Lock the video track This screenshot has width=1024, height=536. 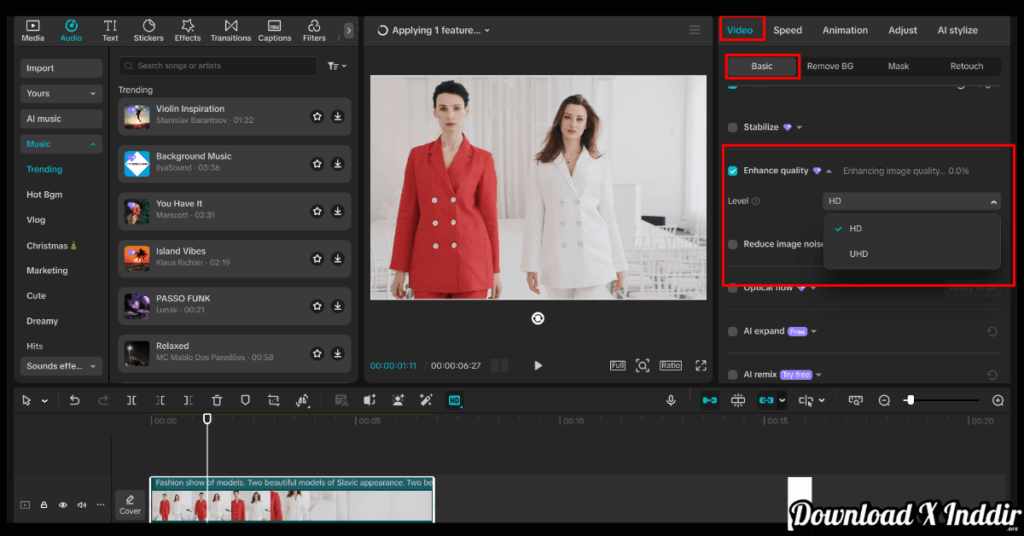[44, 505]
